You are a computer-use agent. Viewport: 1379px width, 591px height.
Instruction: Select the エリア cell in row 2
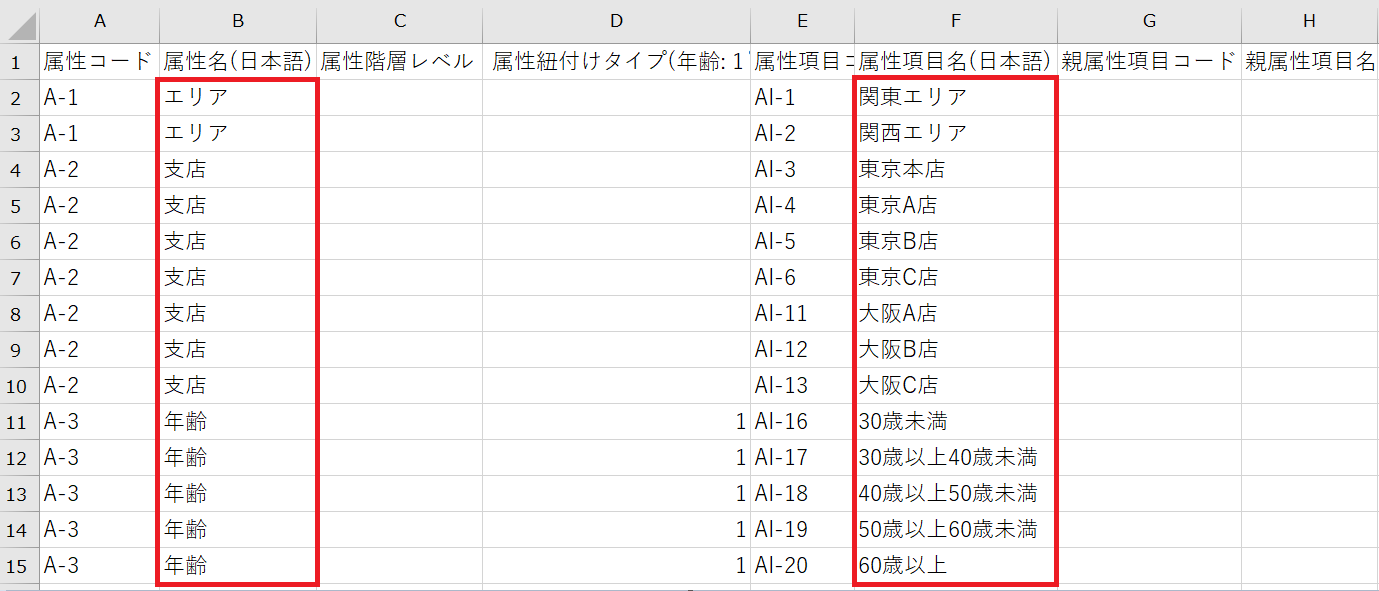pos(237,96)
